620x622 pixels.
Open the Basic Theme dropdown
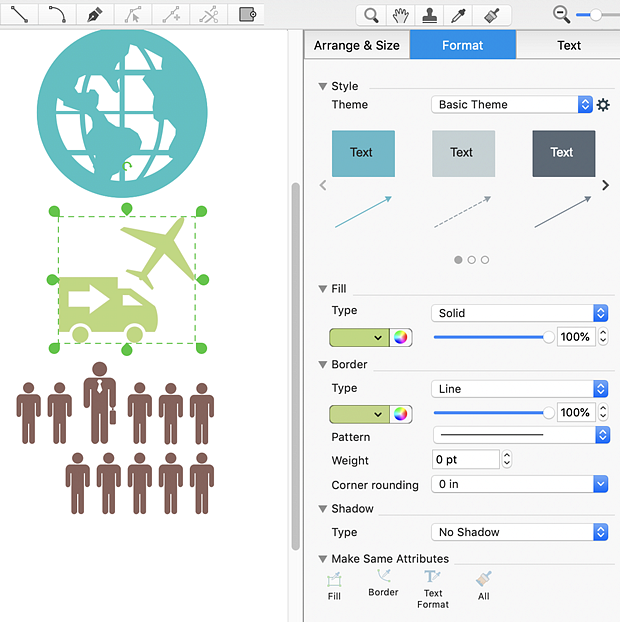click(512, 105)
